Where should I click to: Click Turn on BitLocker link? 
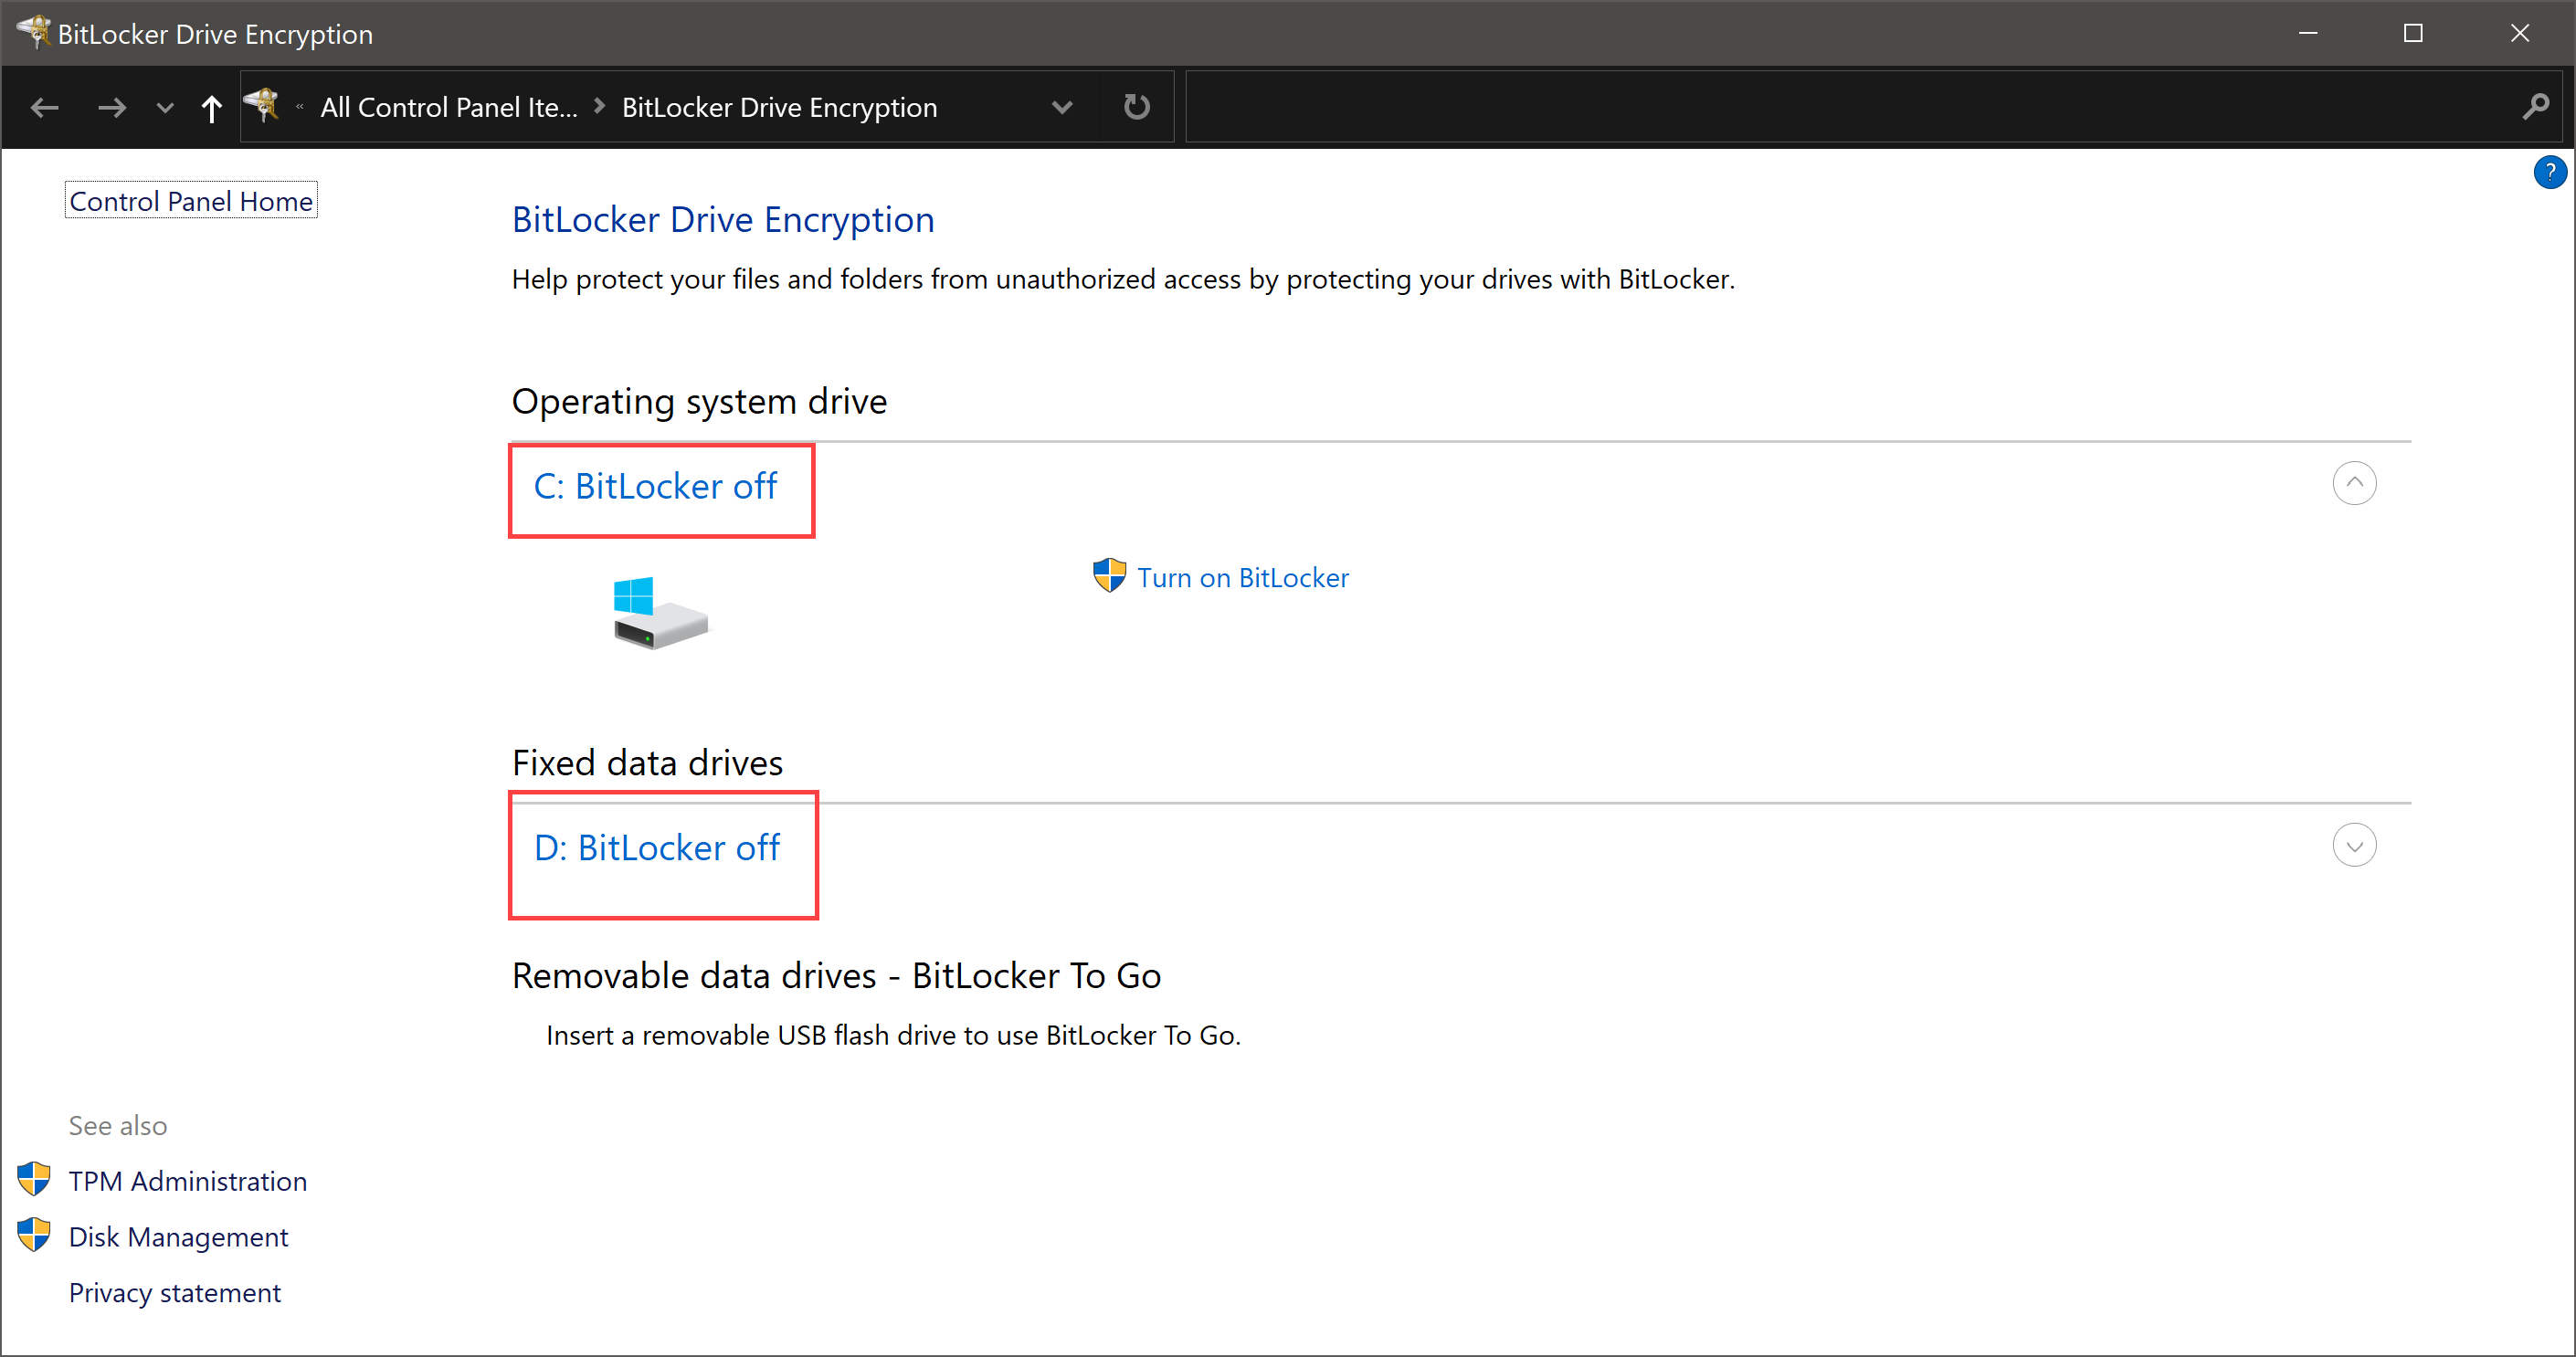tap(1242, 578)
